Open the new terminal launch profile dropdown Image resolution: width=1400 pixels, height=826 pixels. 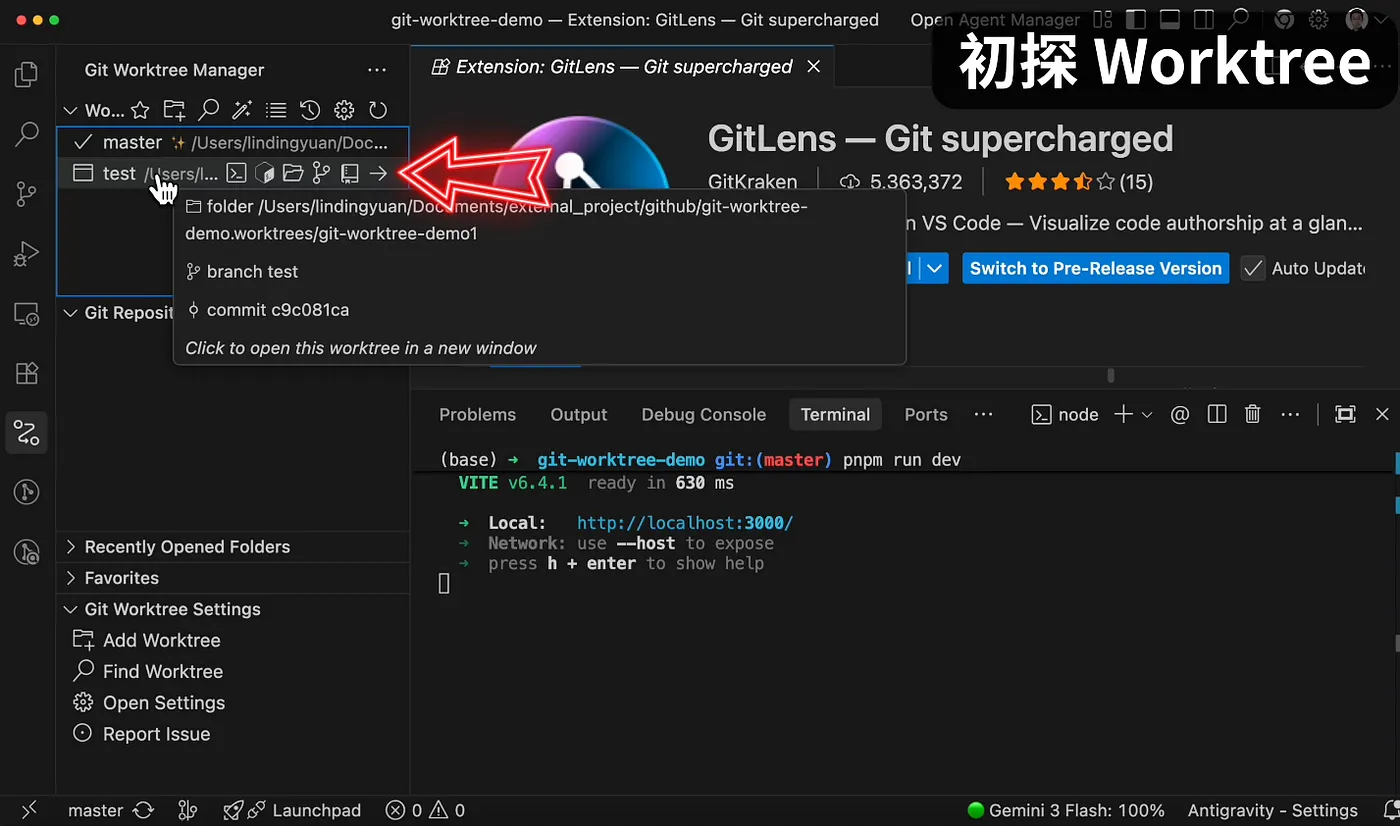pos(1147,414)
